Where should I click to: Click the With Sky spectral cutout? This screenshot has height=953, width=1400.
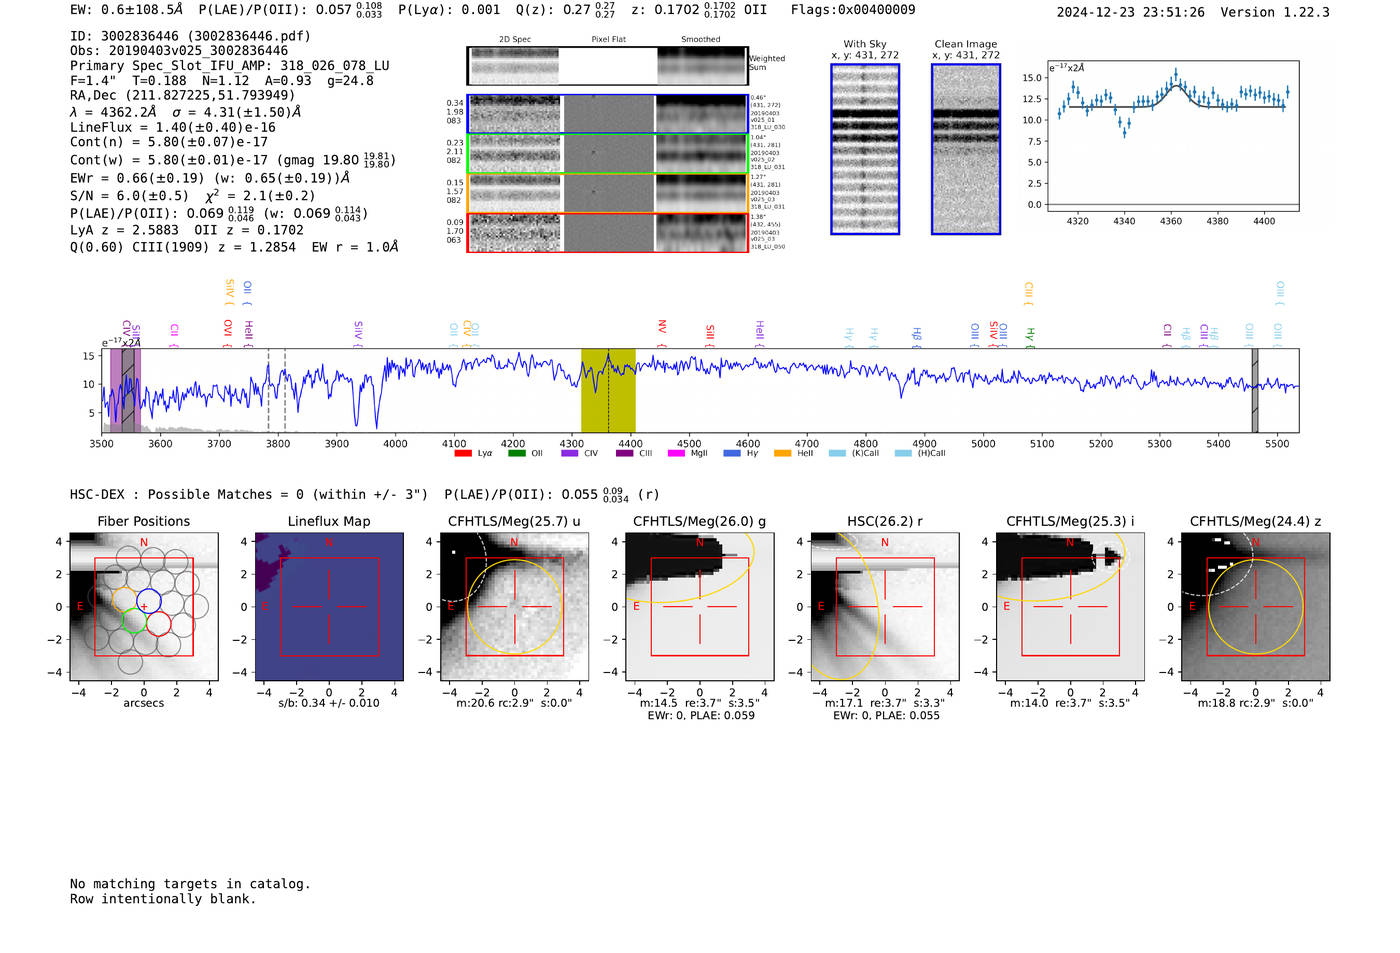tap(865, 149)
